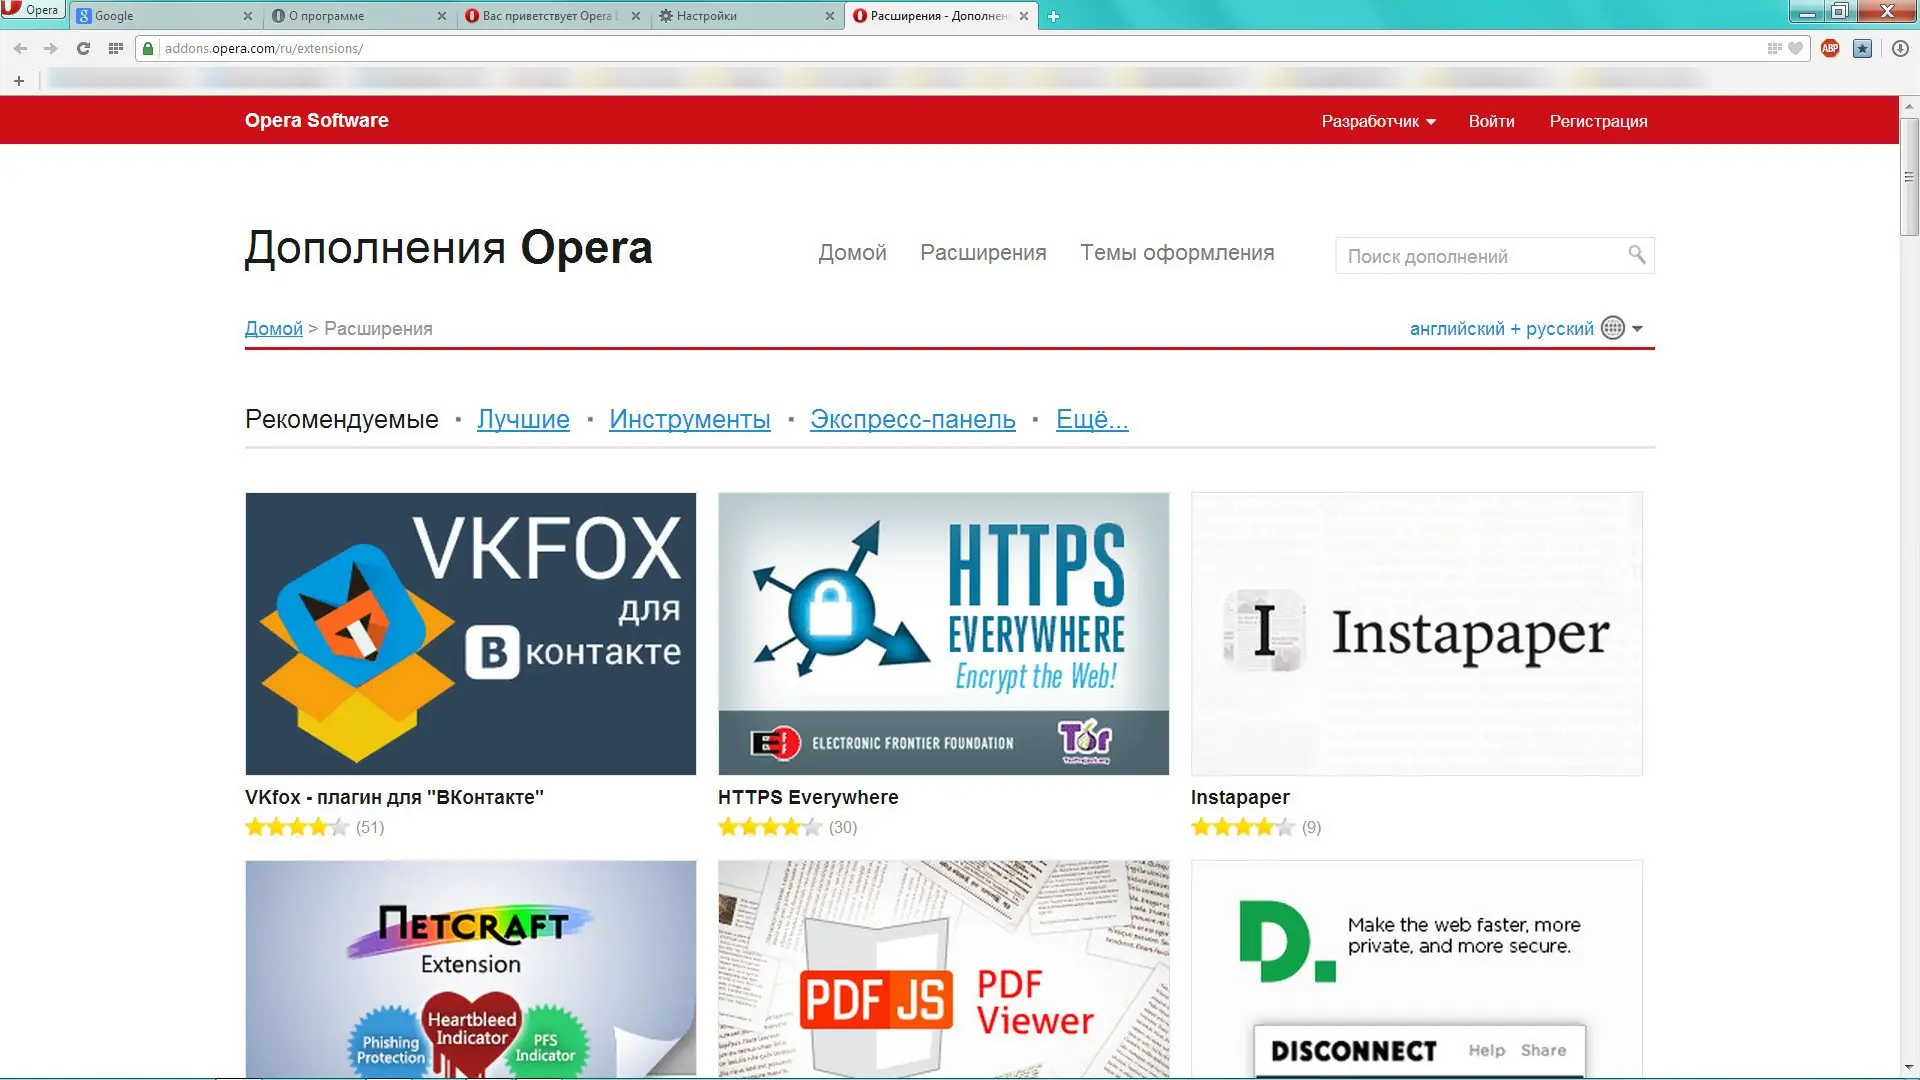Reload the current page
Screen dimensions: 1920x1080
coord(84,48)
